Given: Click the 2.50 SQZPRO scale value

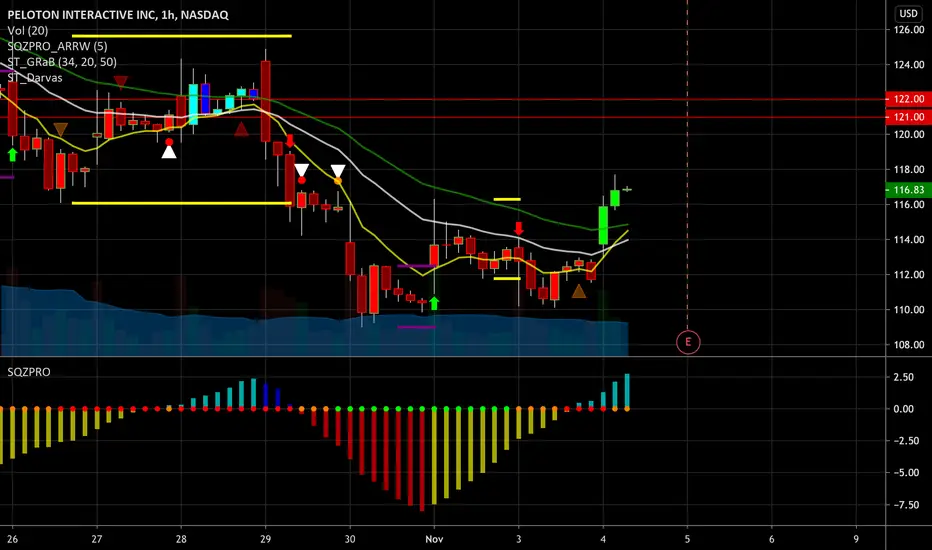Looking at the screenshot, I should (x=904, y=377).
